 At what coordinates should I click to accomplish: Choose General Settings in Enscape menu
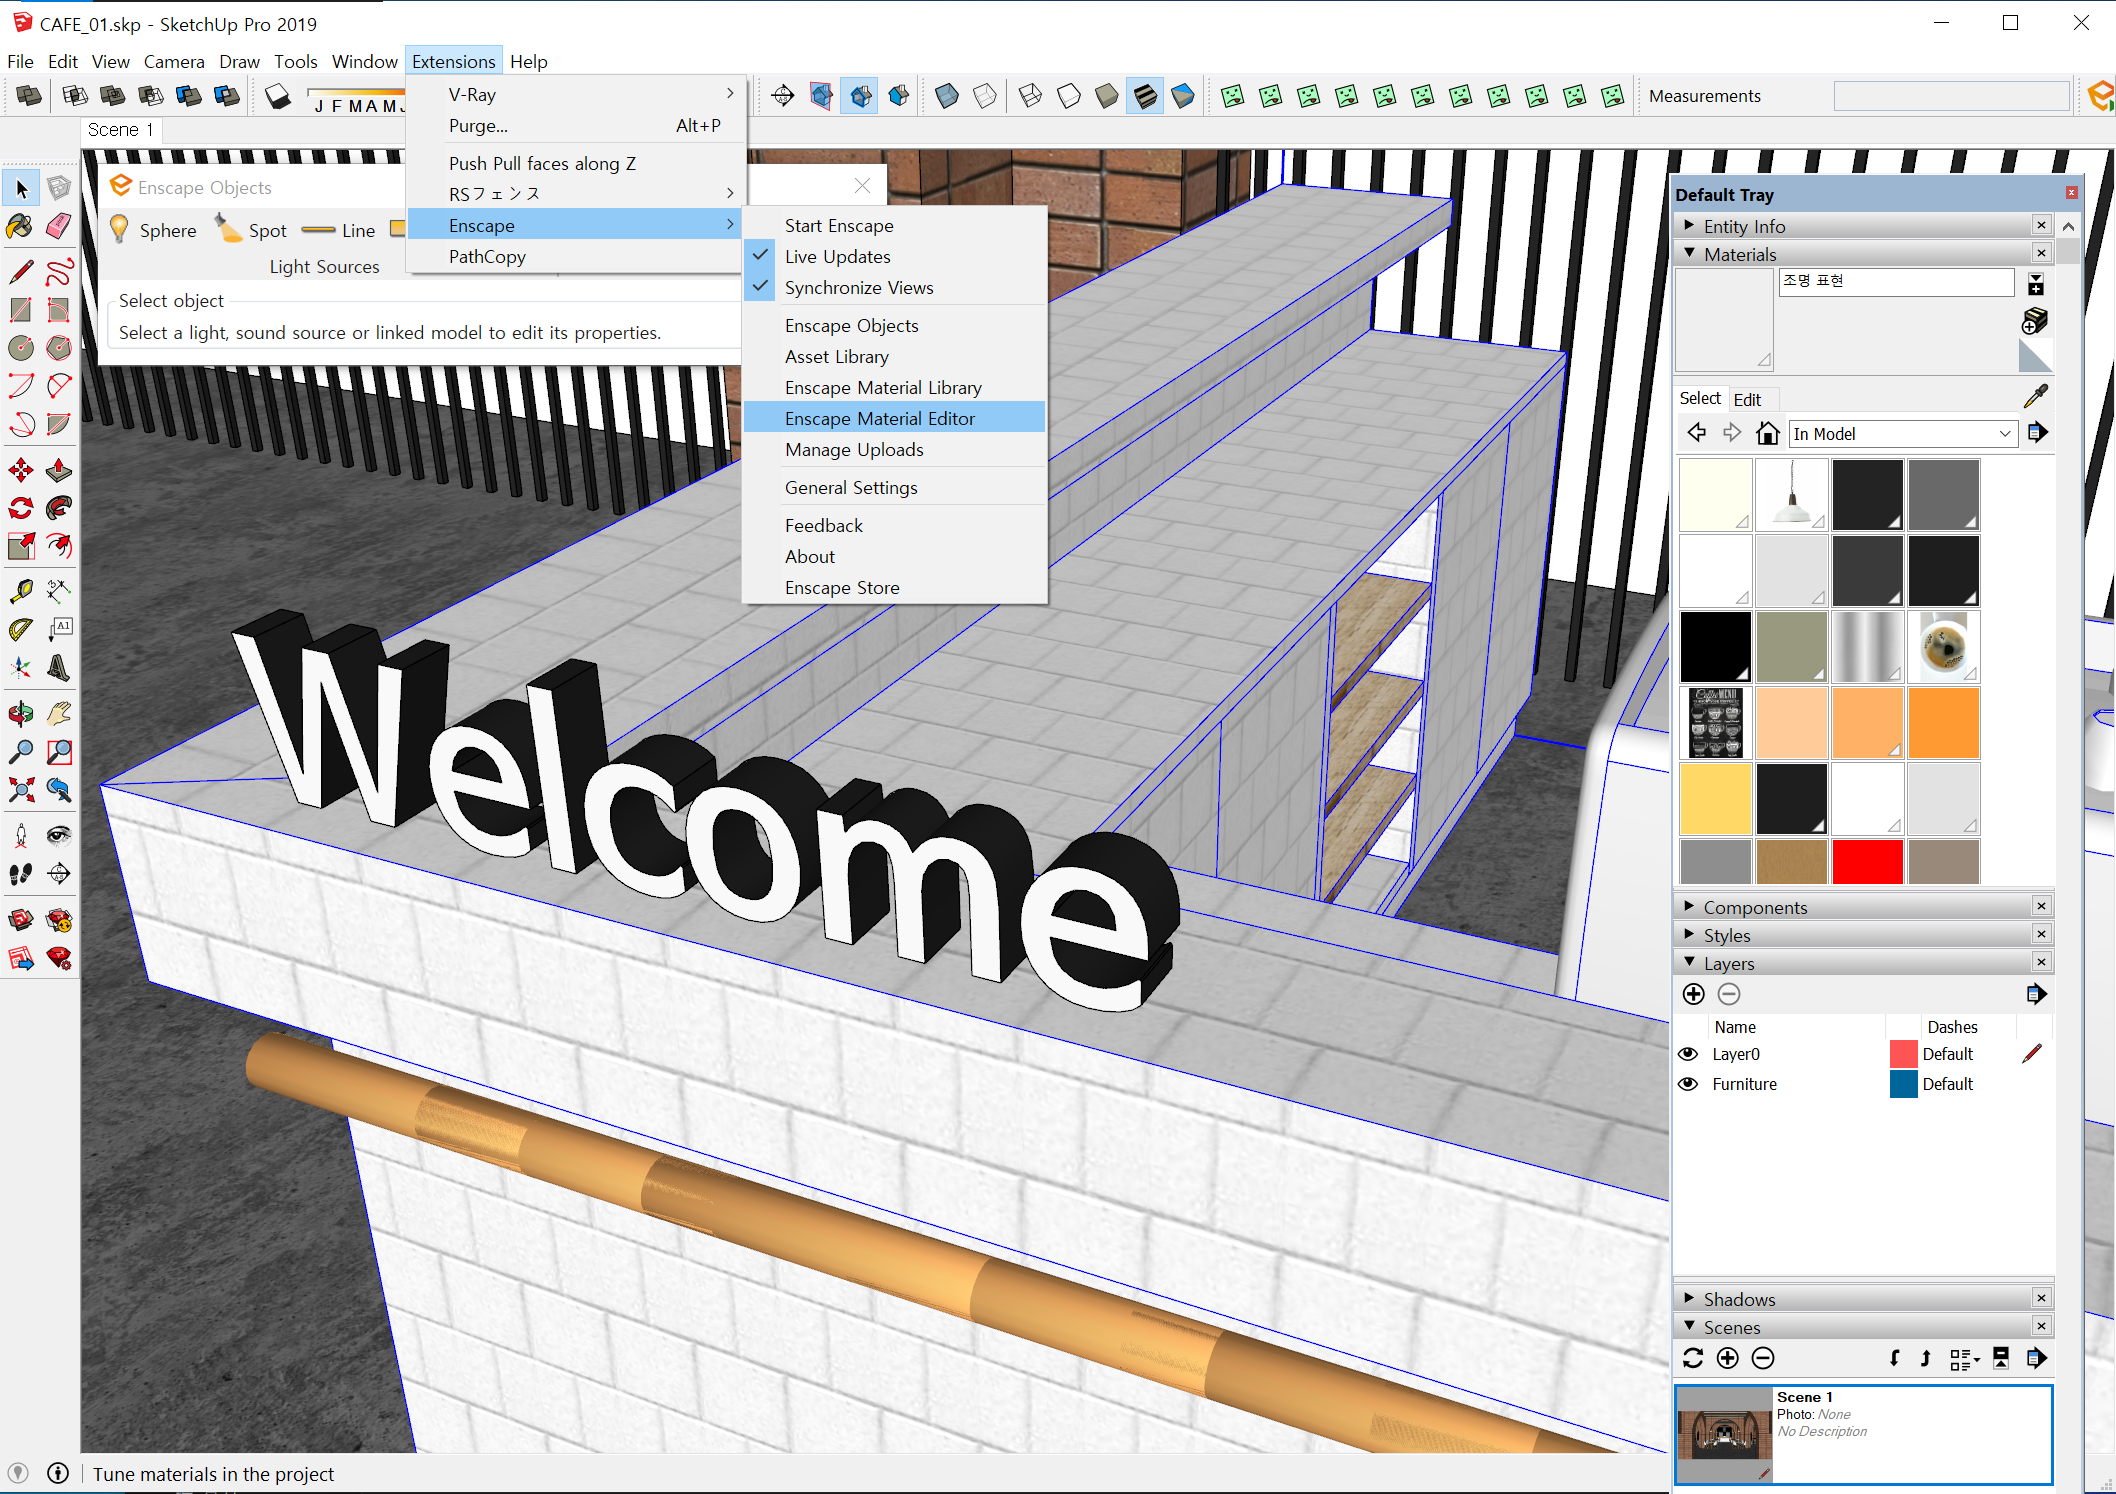click(x=895, y=487)
